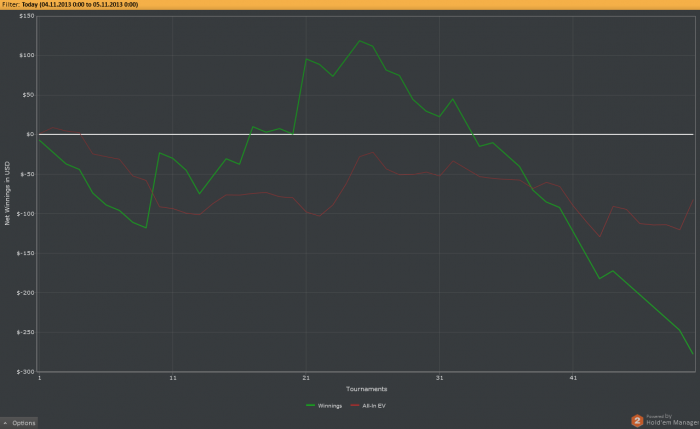Screen dimensions: 700x429
Task: Click the x-axis label 31
Action: point(439,378)
